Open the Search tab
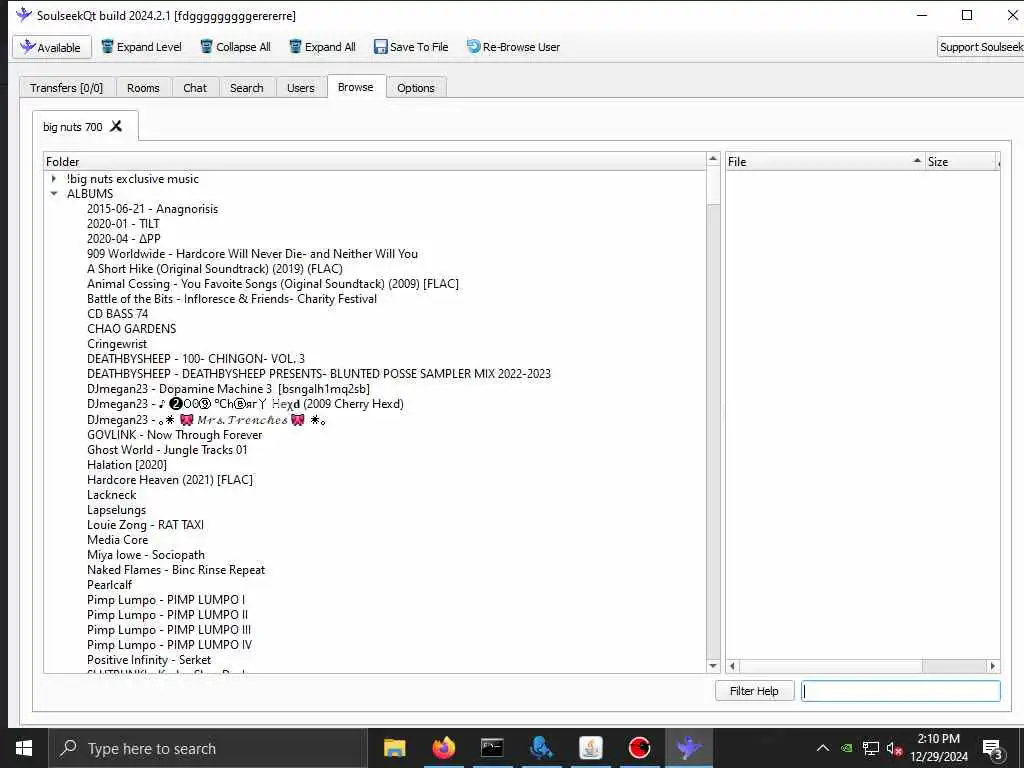Screen dimensions: 1024x768 (x=246, y=88)
